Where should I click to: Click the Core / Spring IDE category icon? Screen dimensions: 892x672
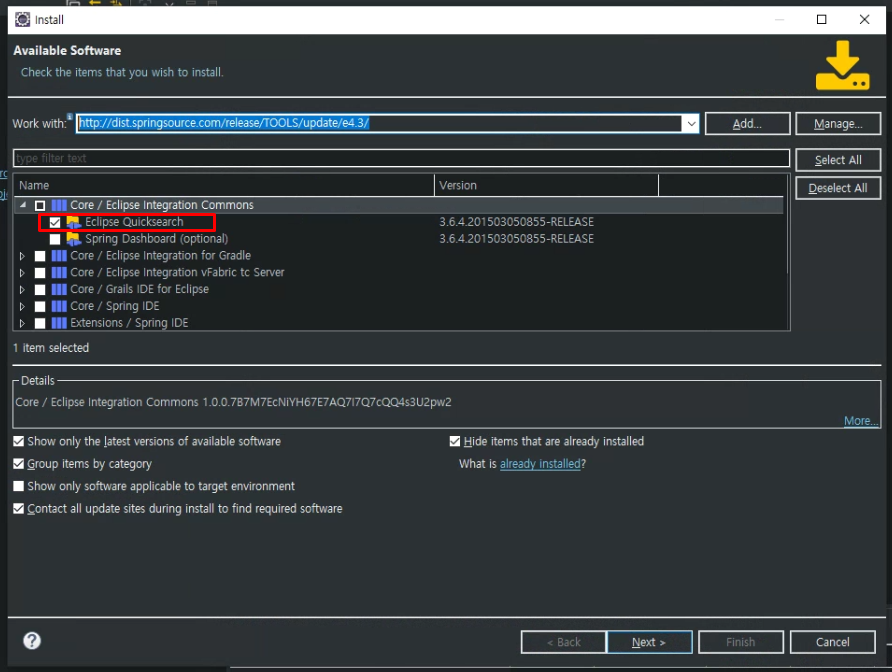tap(59, 306)
